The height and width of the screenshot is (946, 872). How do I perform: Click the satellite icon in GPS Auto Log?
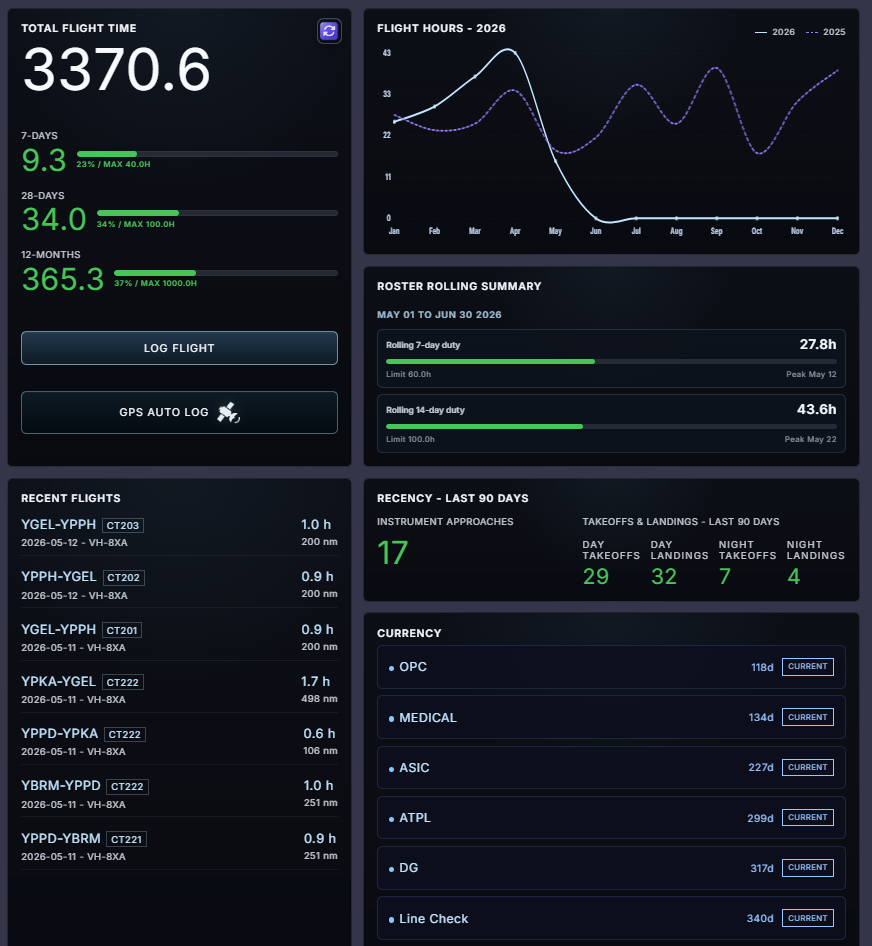pyautogui.click(x=228, y=413)
